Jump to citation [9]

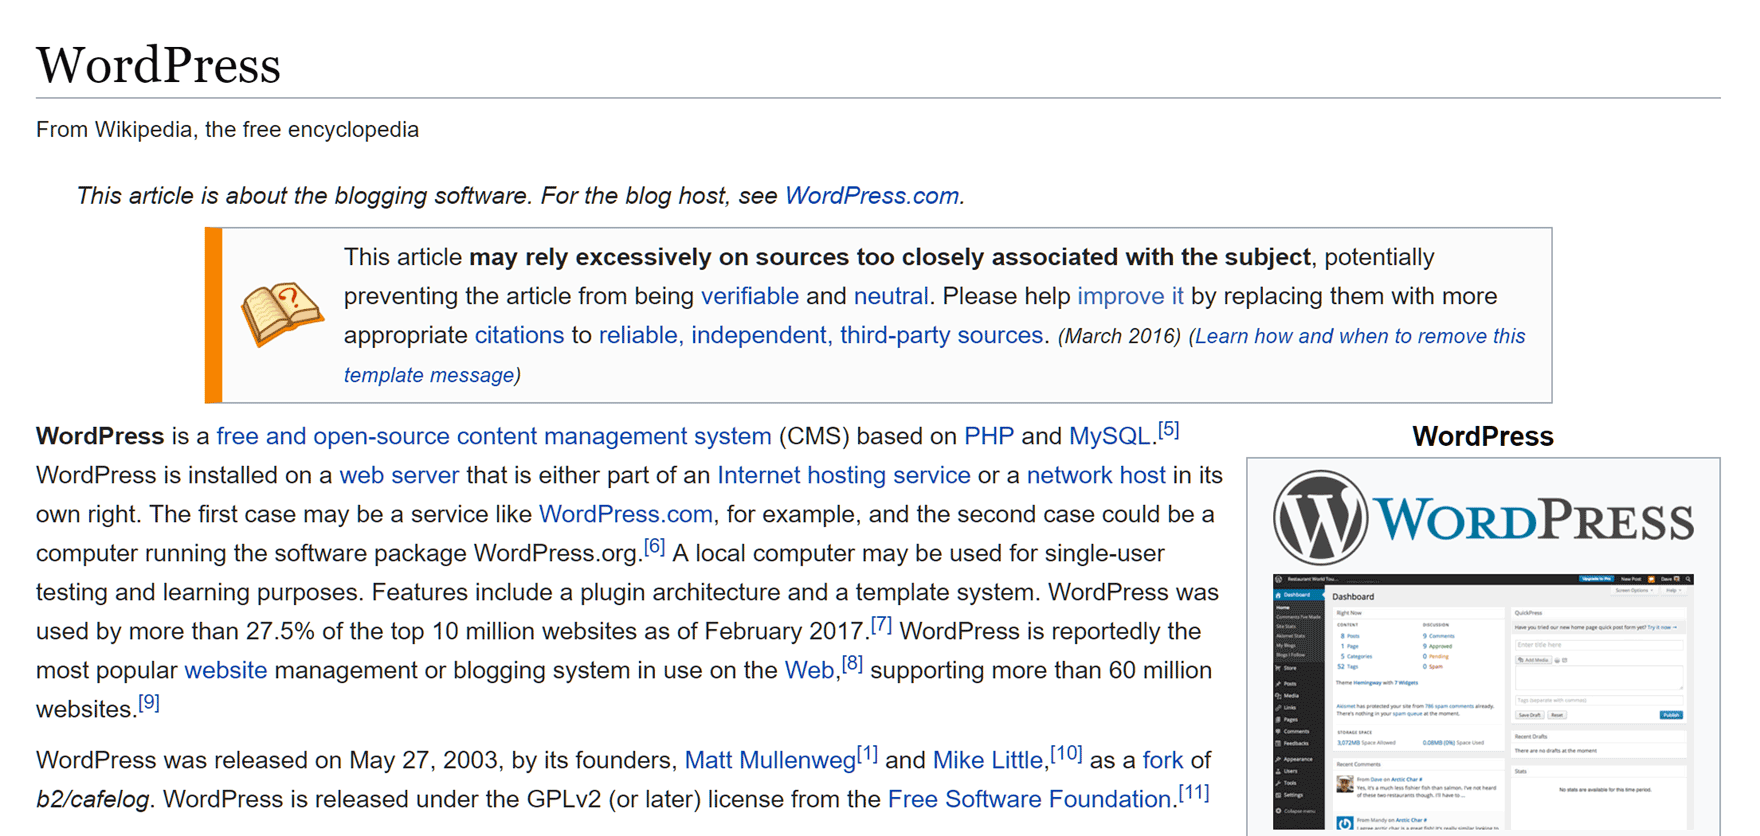click(x=148, y=703)
